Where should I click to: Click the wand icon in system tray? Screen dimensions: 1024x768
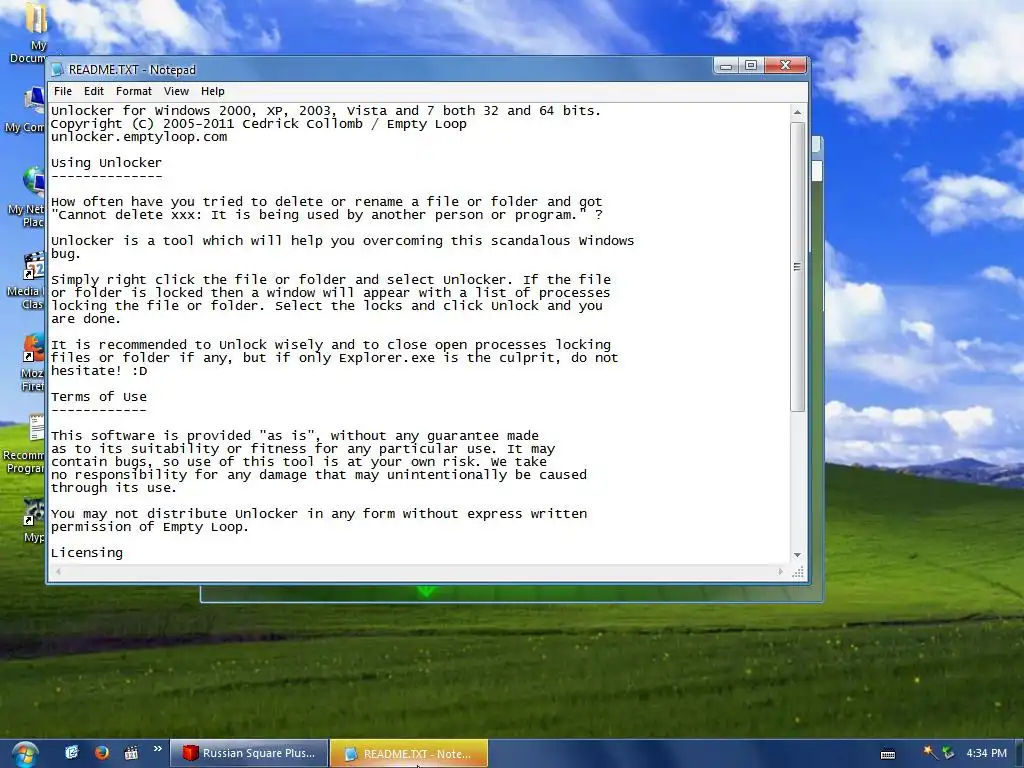coord(929,752)
